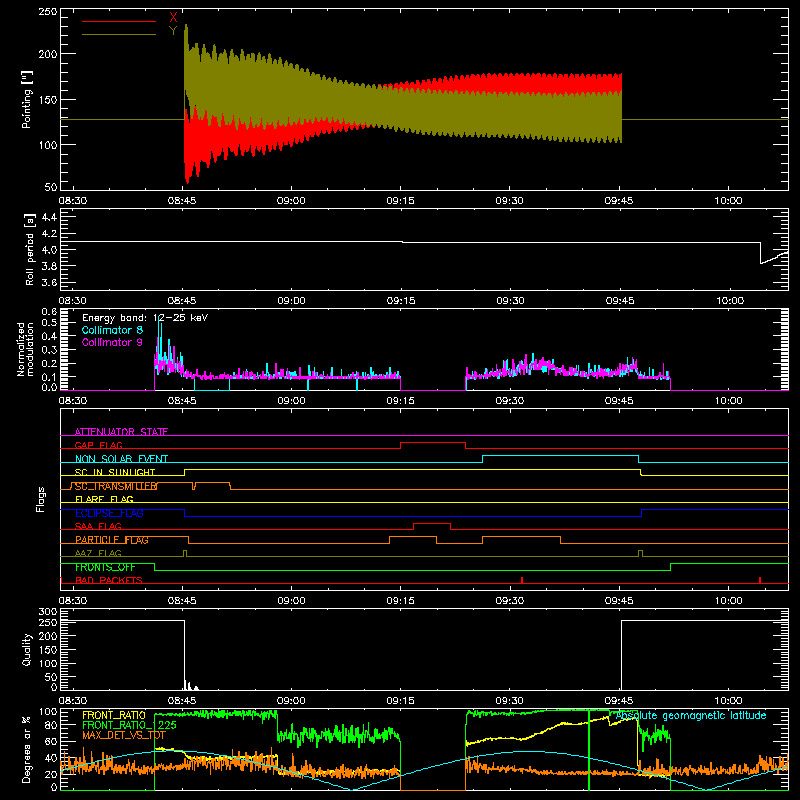The image size is (800, 800).
Task: Click the SC_TRANSMITTER flag label
Action: (116, 486)
